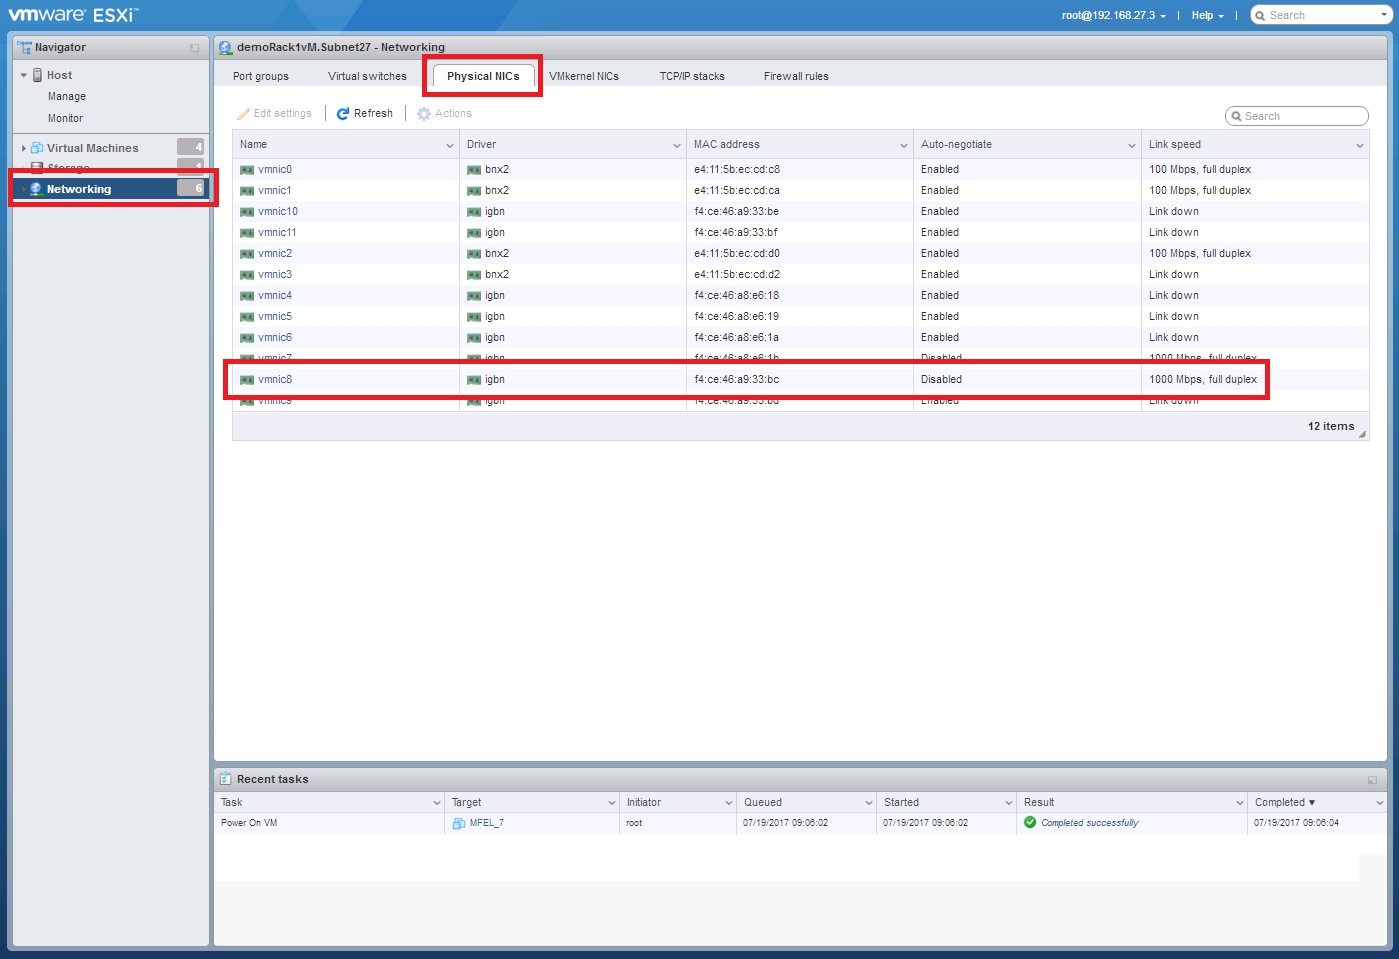
Task: Collapse the Navigator panel using its minimize icon
Action: (194, 48)
